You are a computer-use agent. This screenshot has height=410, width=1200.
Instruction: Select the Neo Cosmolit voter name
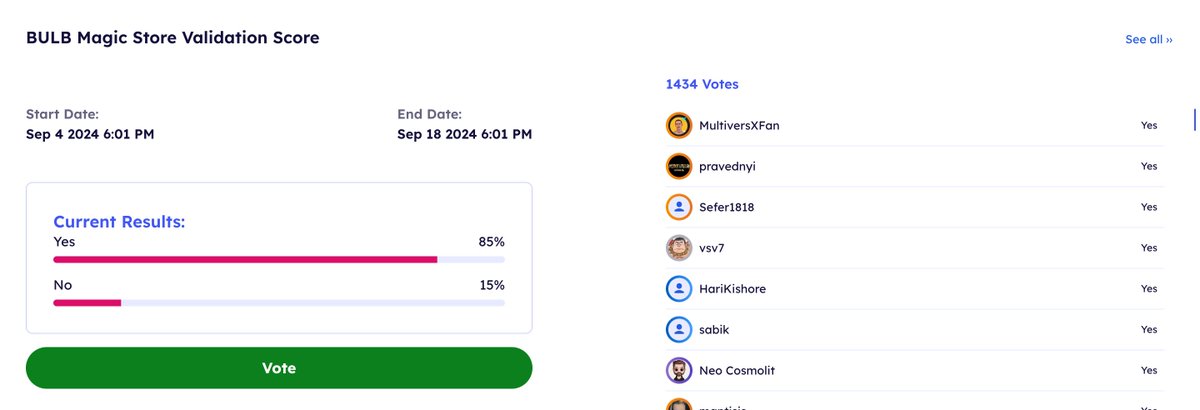(x=737, y=370)
